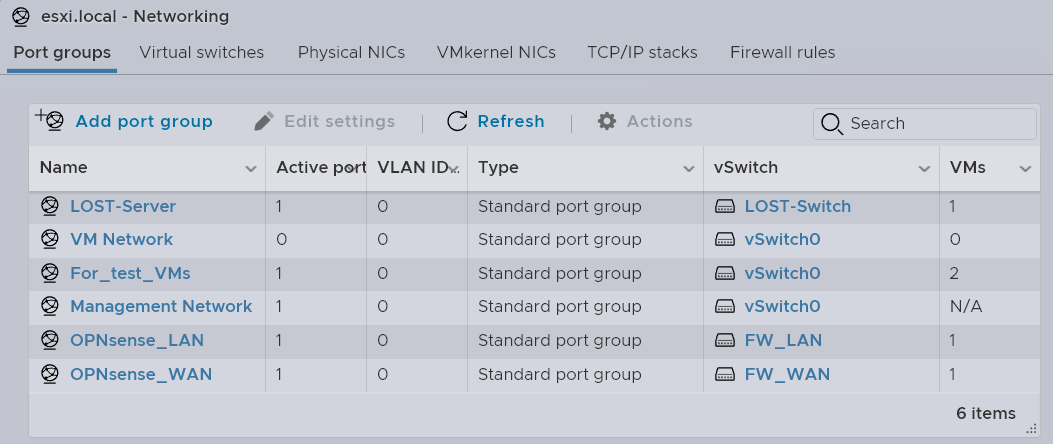Open the Name column dropdown arrow
This screenshot has height=444, width=1053.
pos(251,169)
